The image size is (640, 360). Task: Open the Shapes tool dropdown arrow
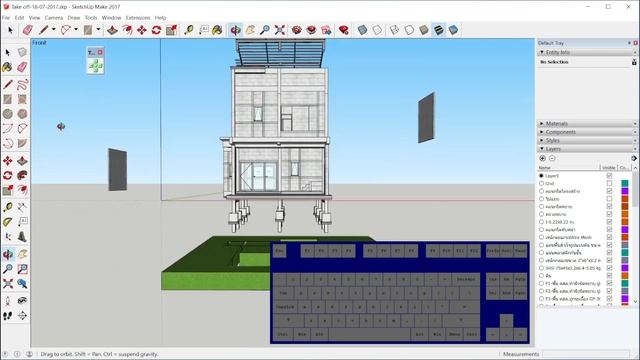tap(98, 29)
